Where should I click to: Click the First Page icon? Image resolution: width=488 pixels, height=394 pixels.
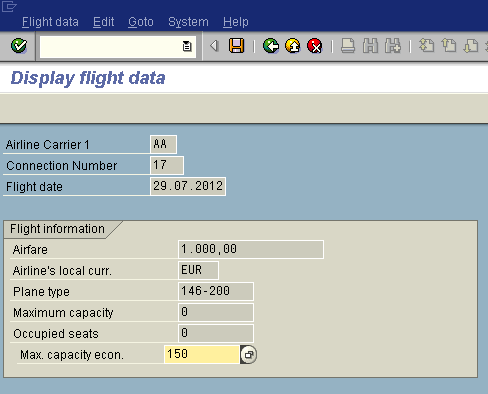[x=427, y=46]
